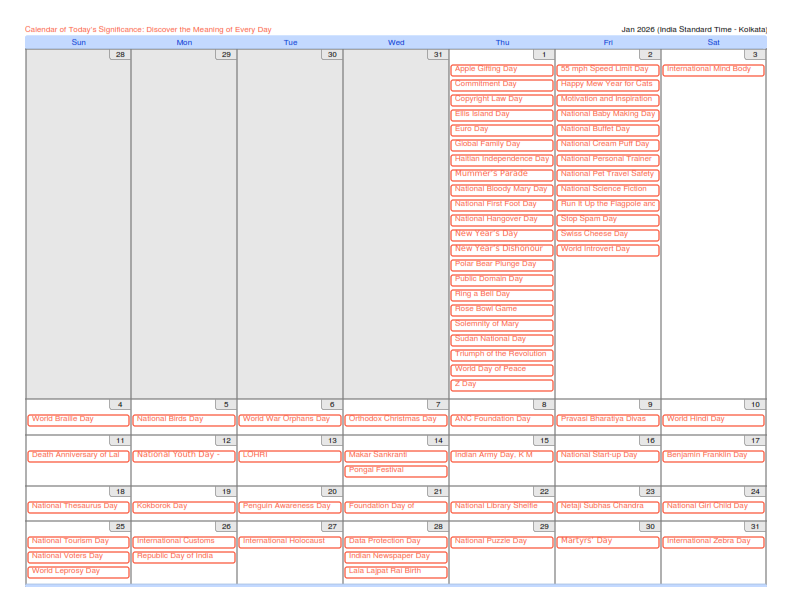Open the Public Domain Day event
Viewport: 792px width, 612px height.
pos(502,280)
